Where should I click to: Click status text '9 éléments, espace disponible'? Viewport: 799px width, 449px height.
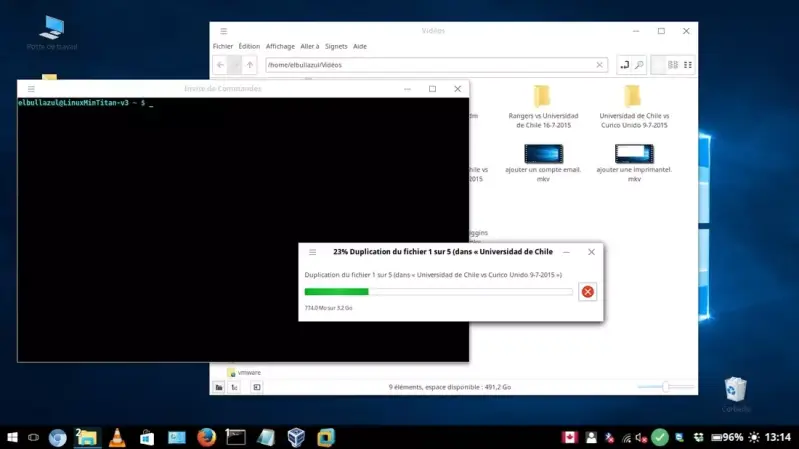coord(449,387)
